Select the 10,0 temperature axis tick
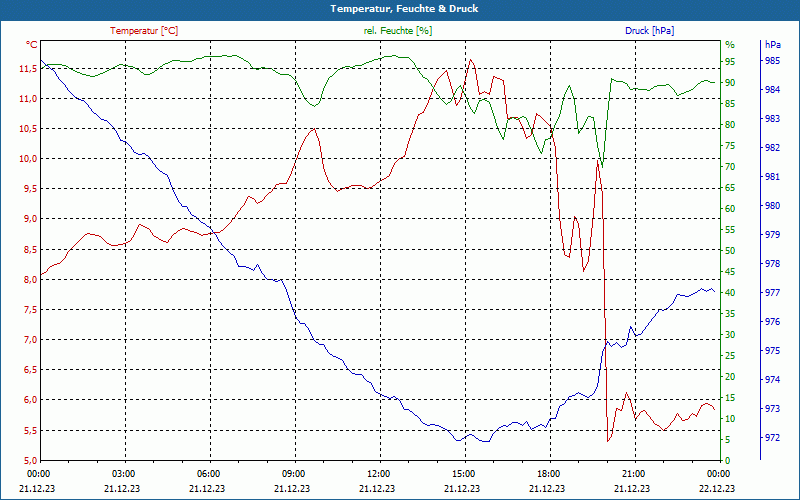 coord(28,159)
